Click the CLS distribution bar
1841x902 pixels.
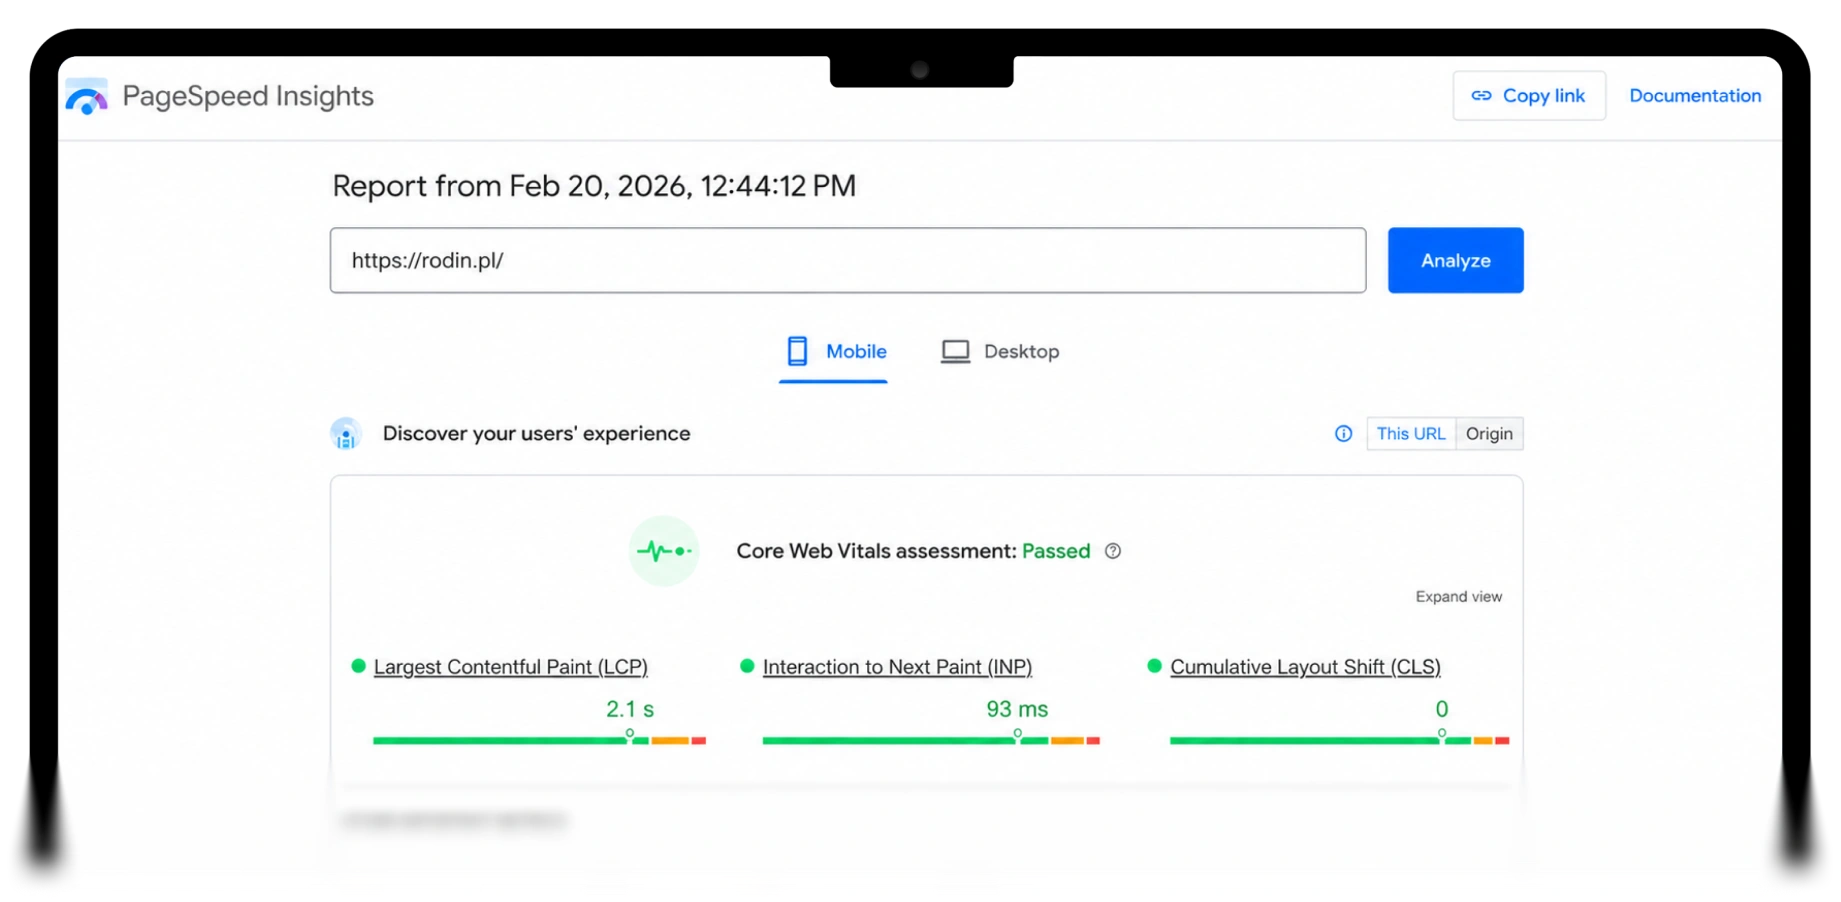point(1339,740)
